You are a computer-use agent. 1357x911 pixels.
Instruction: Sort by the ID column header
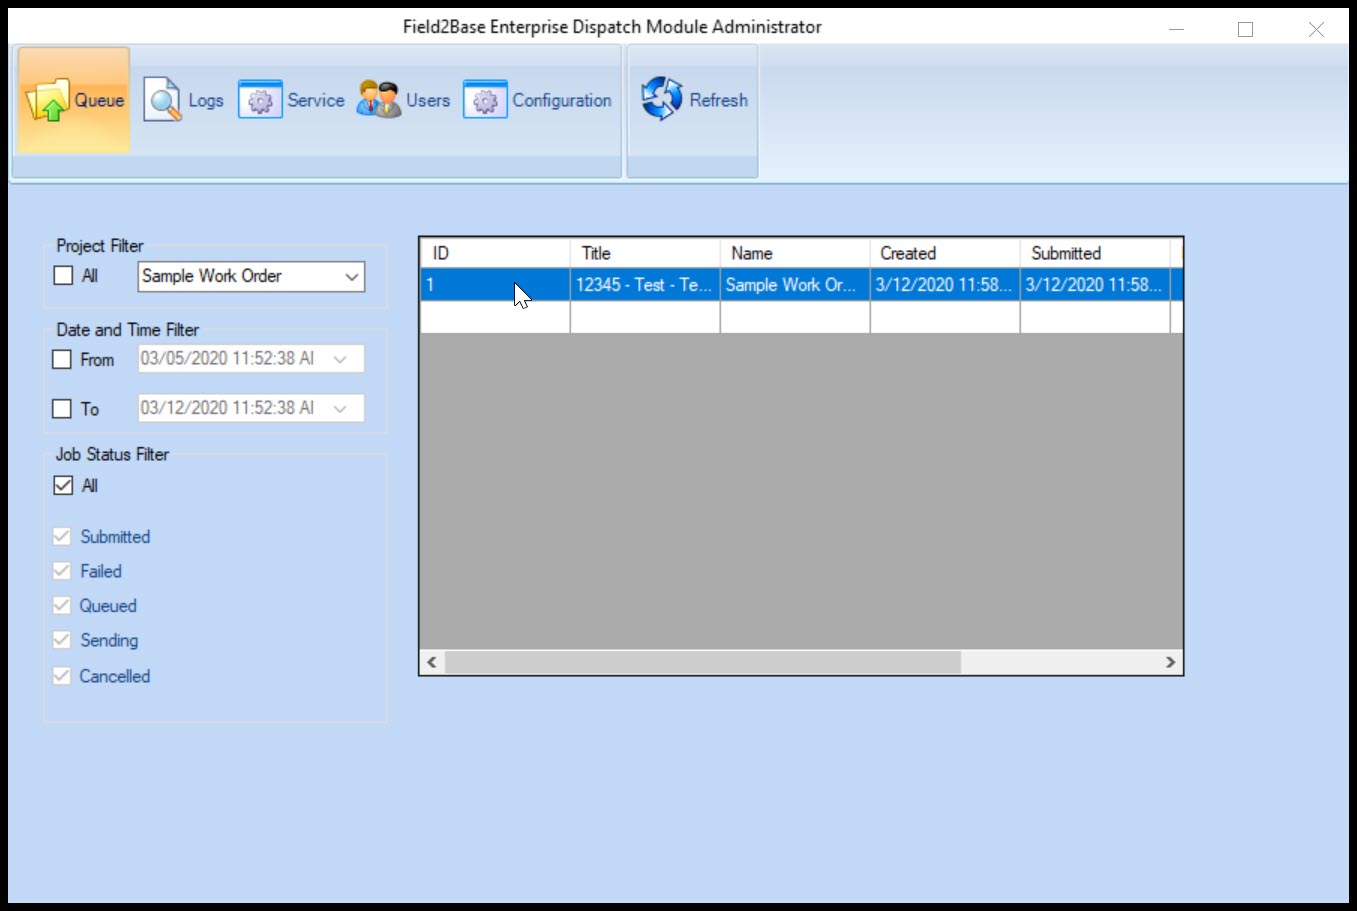click(x=495, y=253)
